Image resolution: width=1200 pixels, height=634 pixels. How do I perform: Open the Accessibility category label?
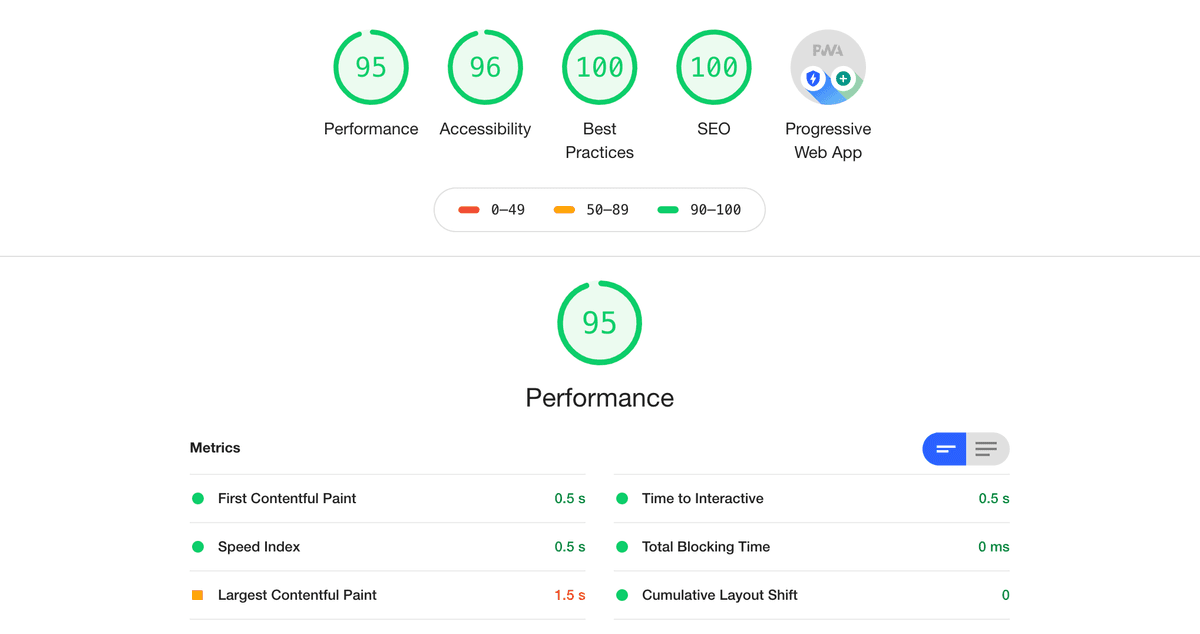point(485,129)
